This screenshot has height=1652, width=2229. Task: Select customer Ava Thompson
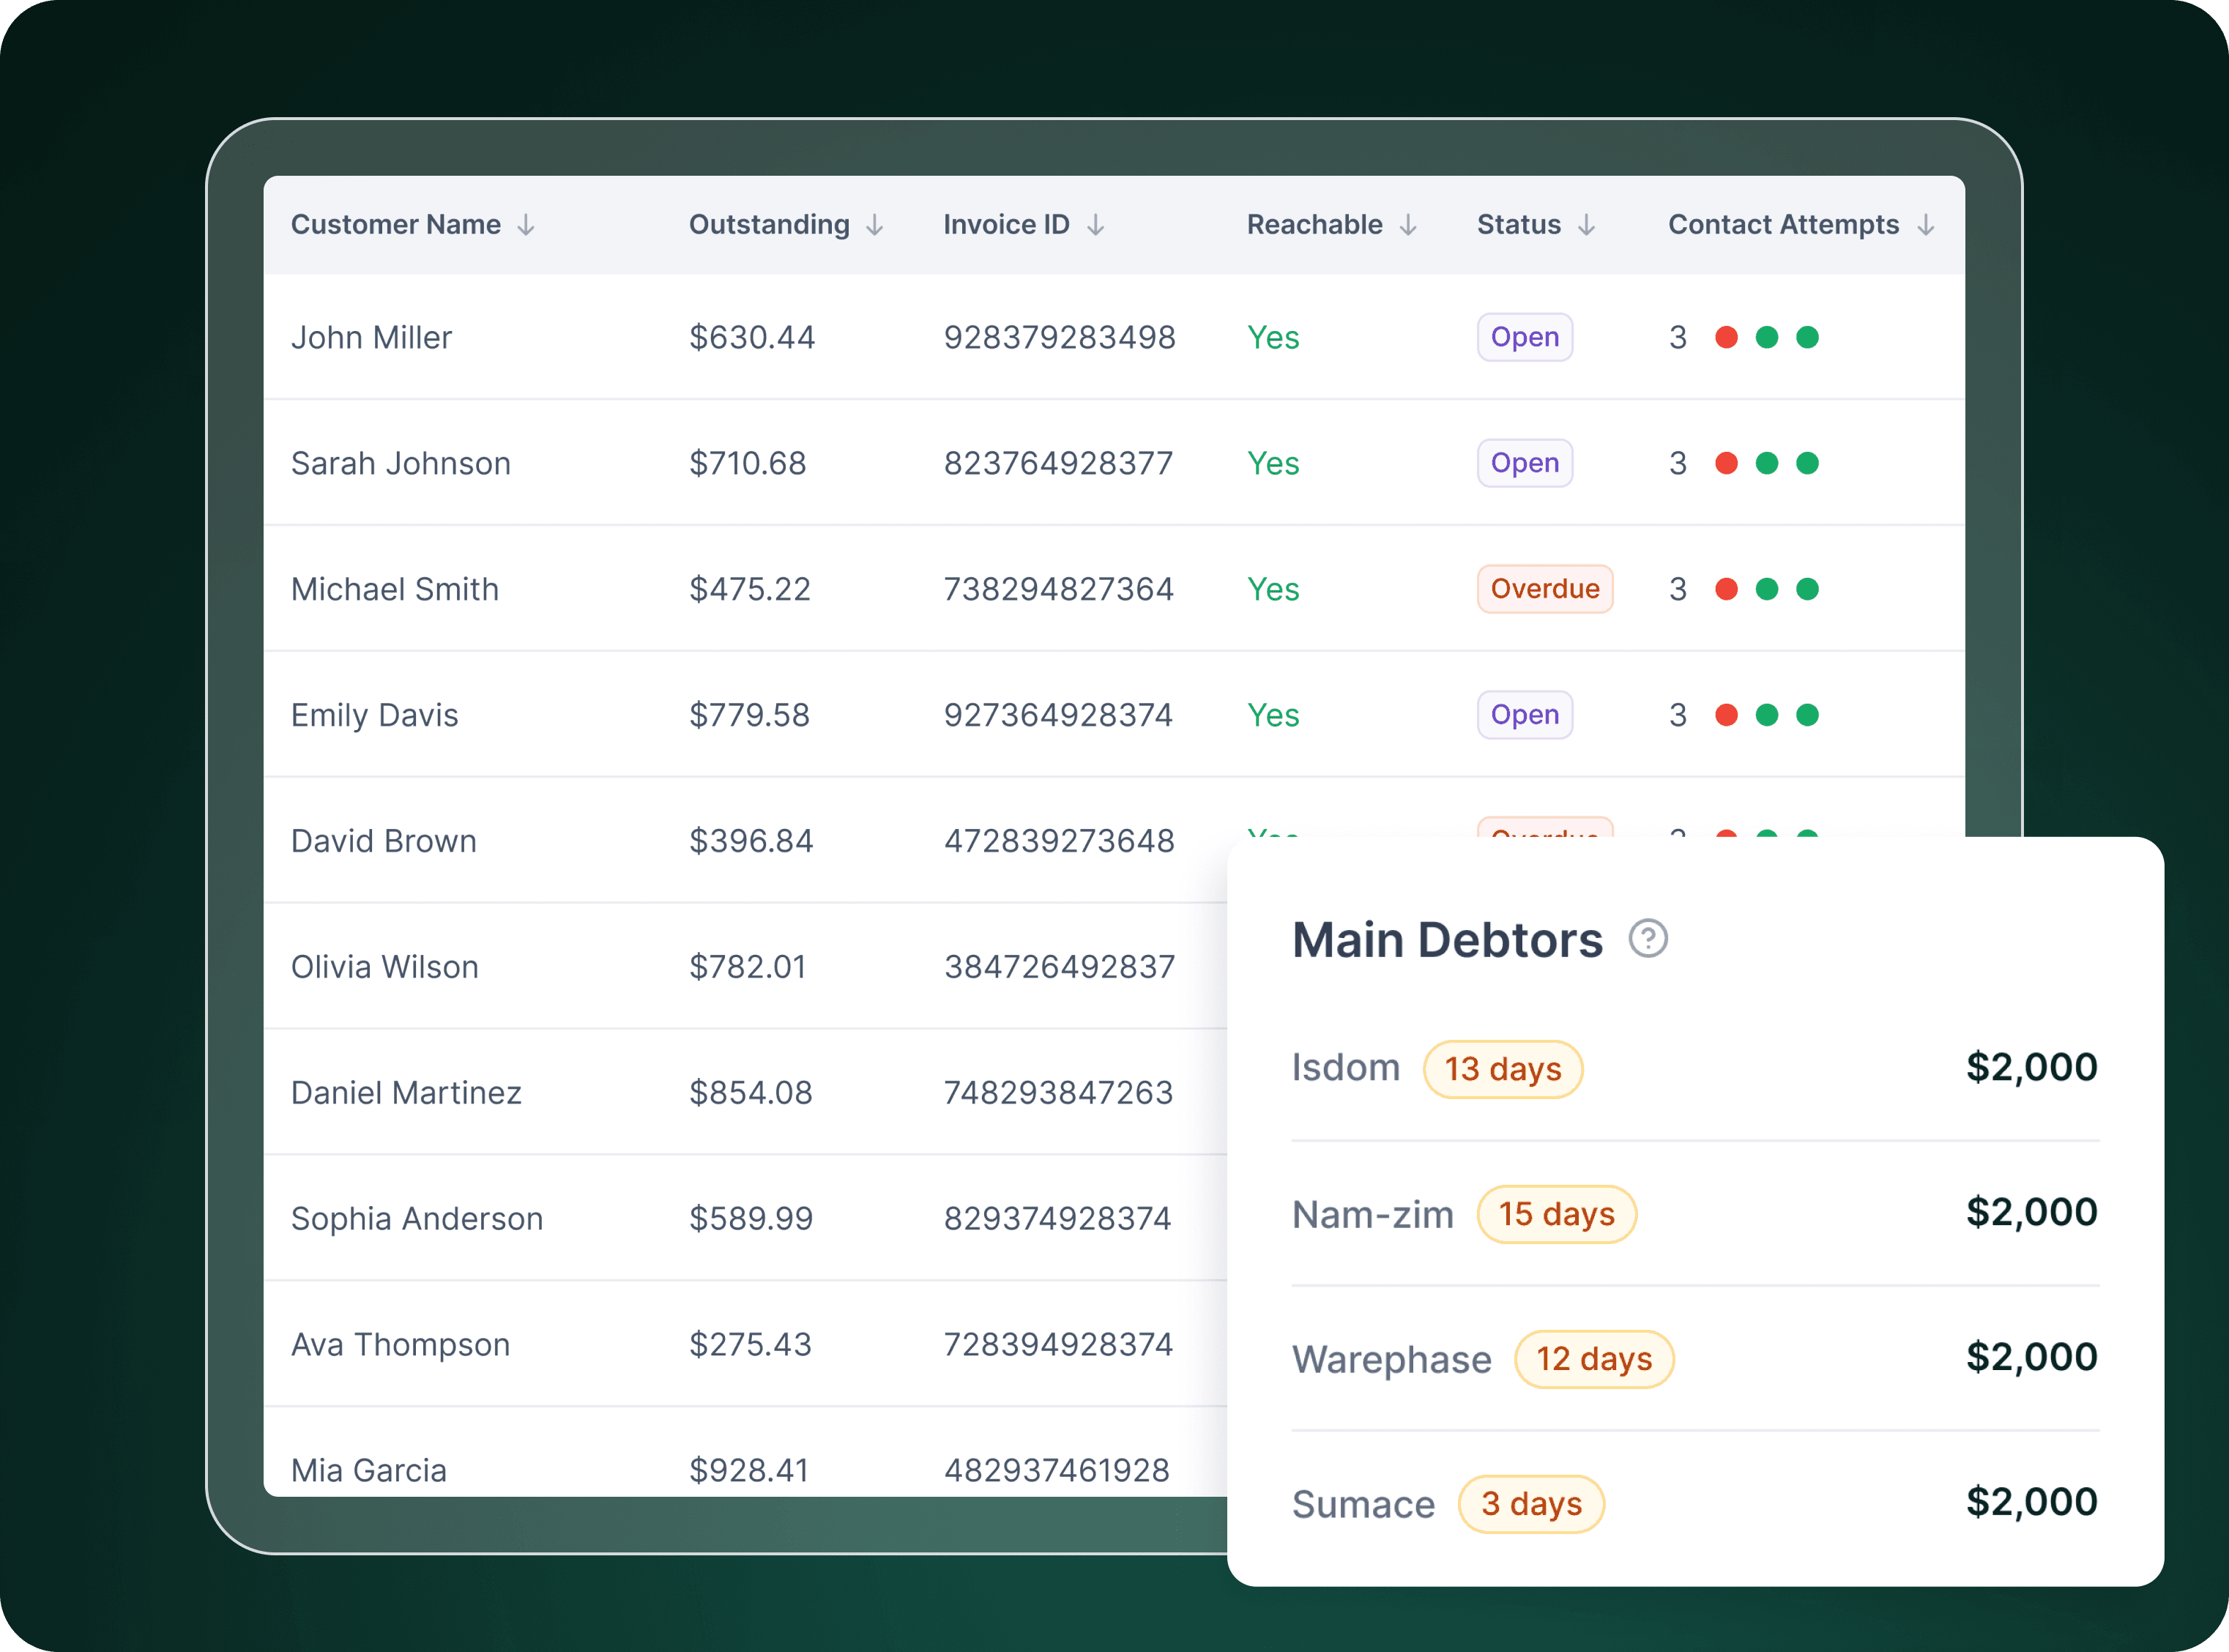point(401,1346)
